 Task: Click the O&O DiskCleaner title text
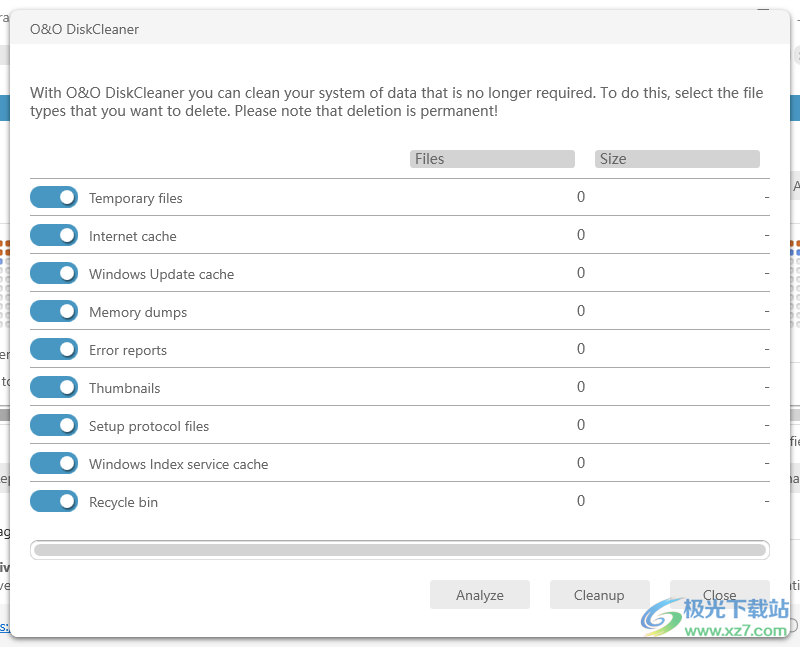click(x=84, y=30)
